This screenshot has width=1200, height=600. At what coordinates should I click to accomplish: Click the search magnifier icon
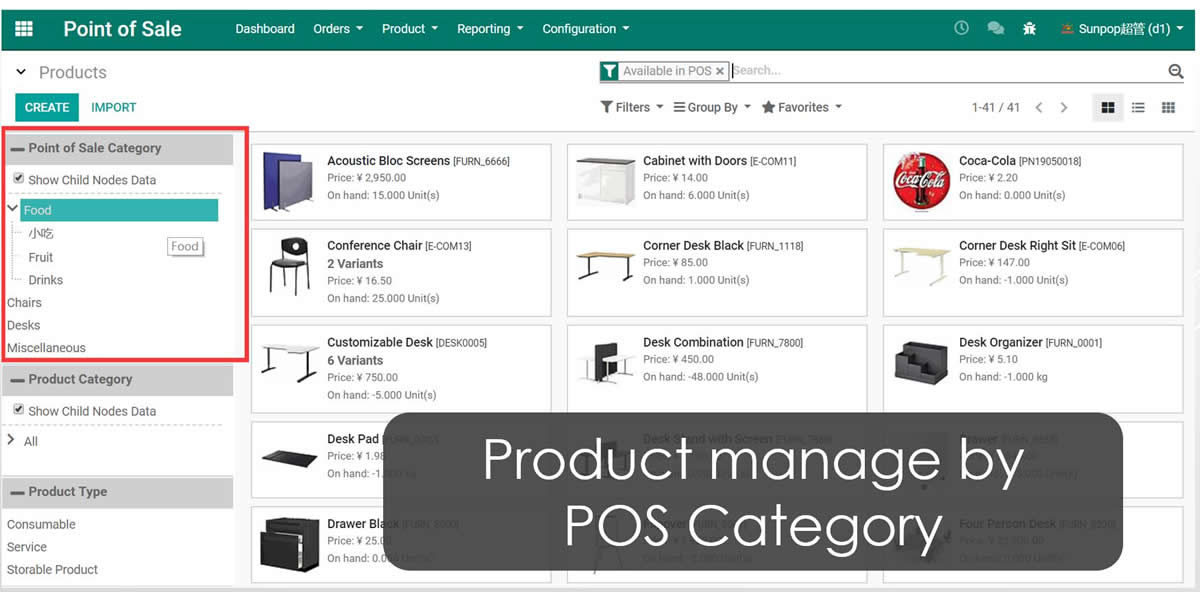(1176, 71)
